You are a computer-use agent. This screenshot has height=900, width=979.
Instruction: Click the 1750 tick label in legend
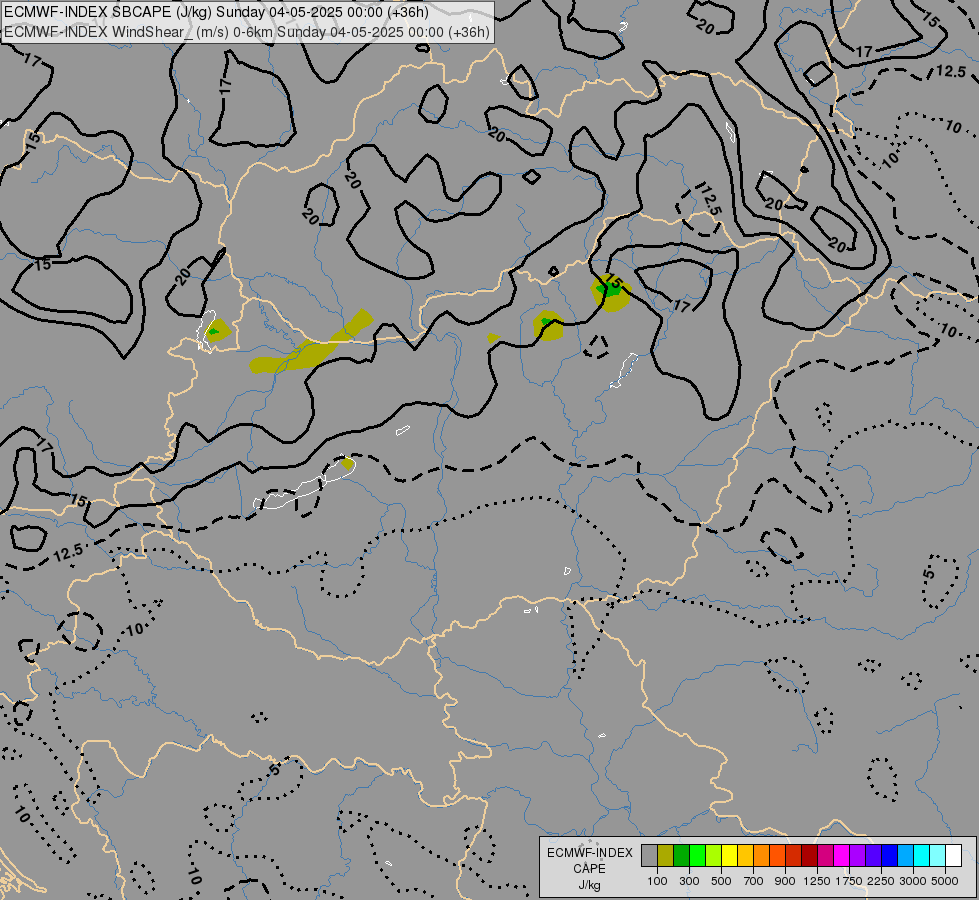point(849,881)
